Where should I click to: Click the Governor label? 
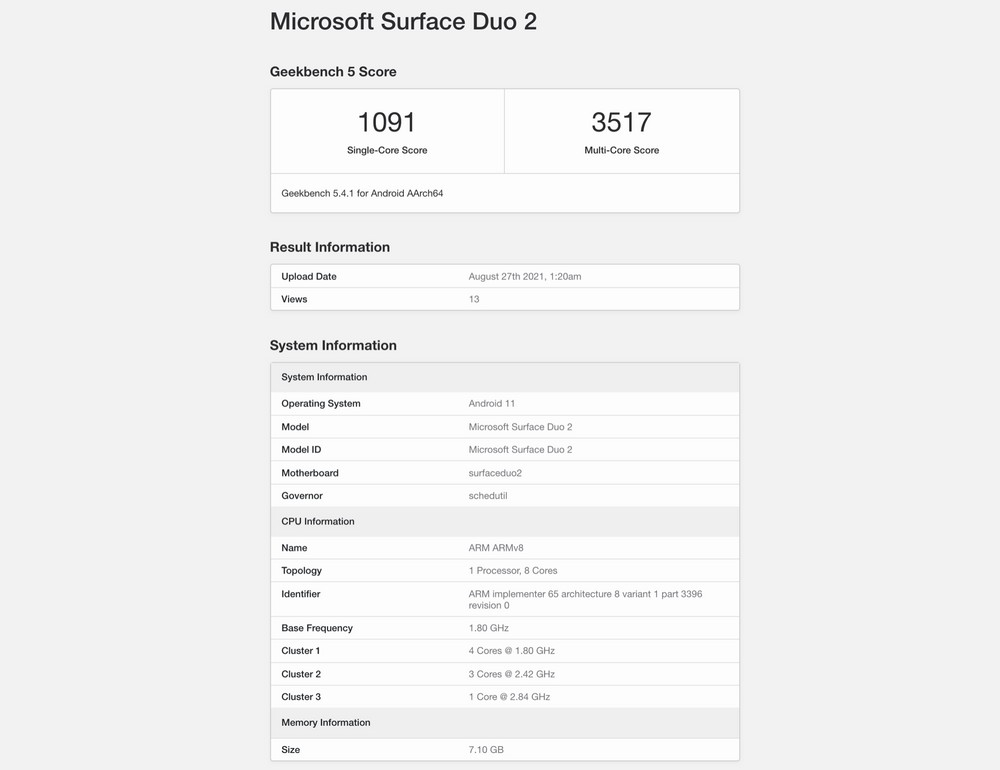pos(302,496)
